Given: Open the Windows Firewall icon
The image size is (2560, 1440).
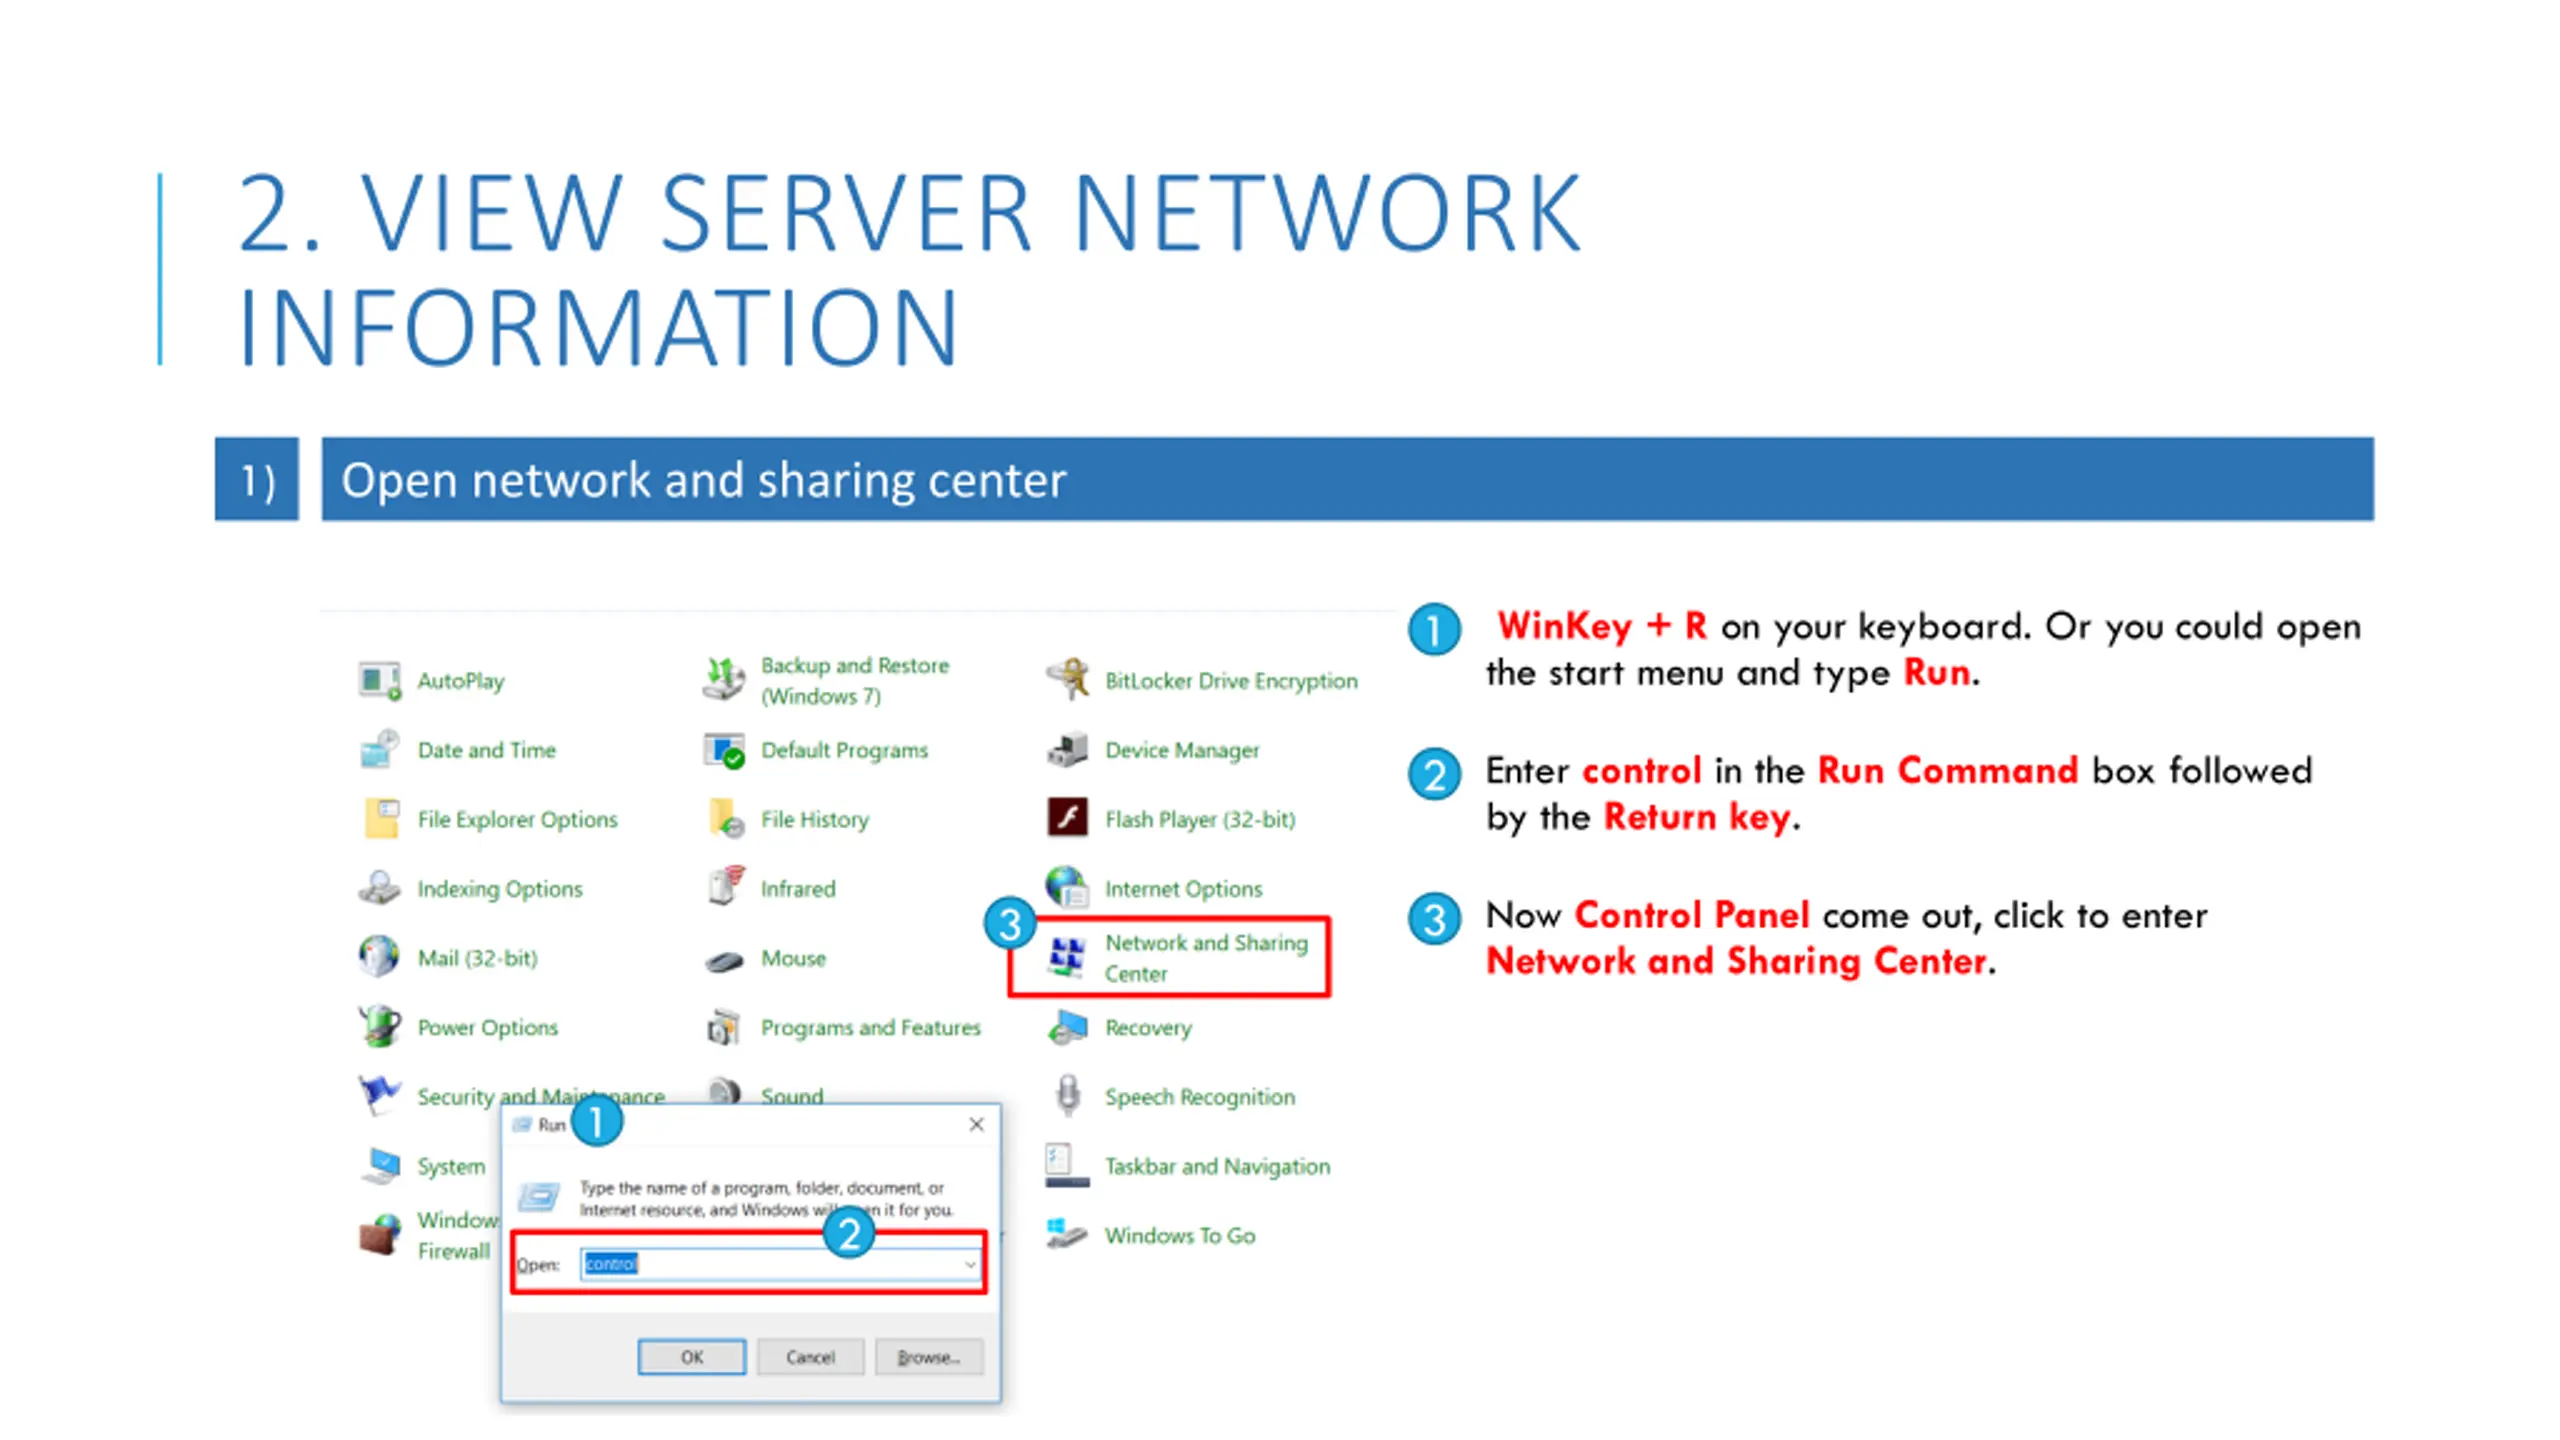Looking at the screenshot, I should (x=380, y=1236).
